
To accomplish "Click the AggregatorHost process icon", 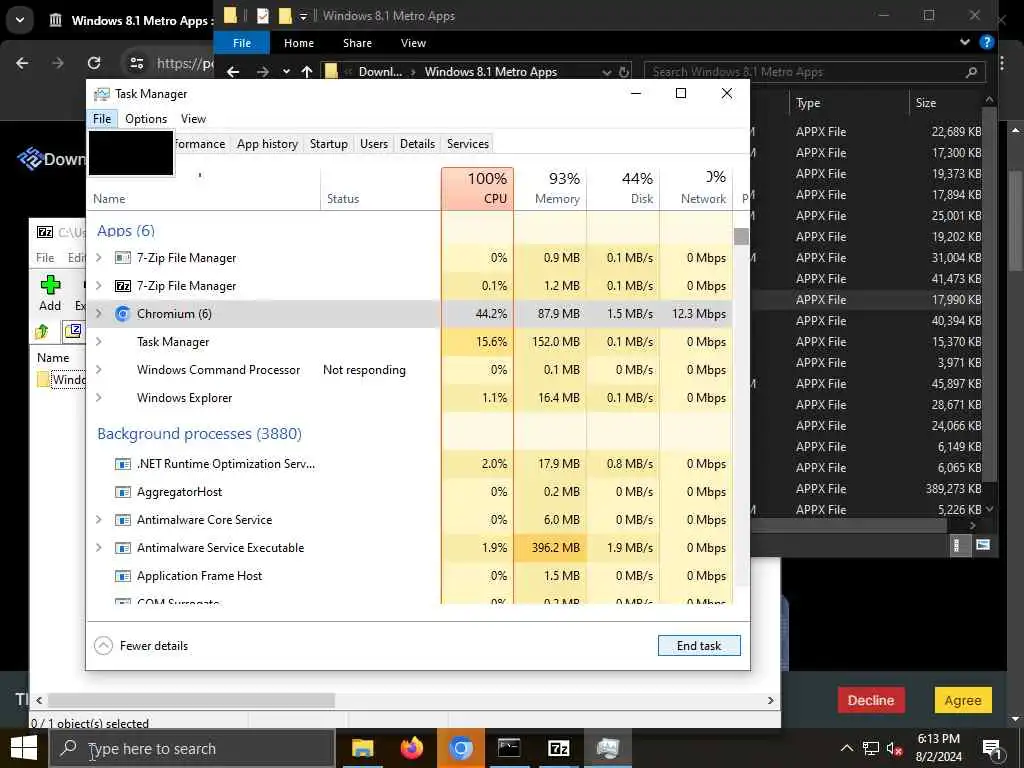I will click(123, 492).
